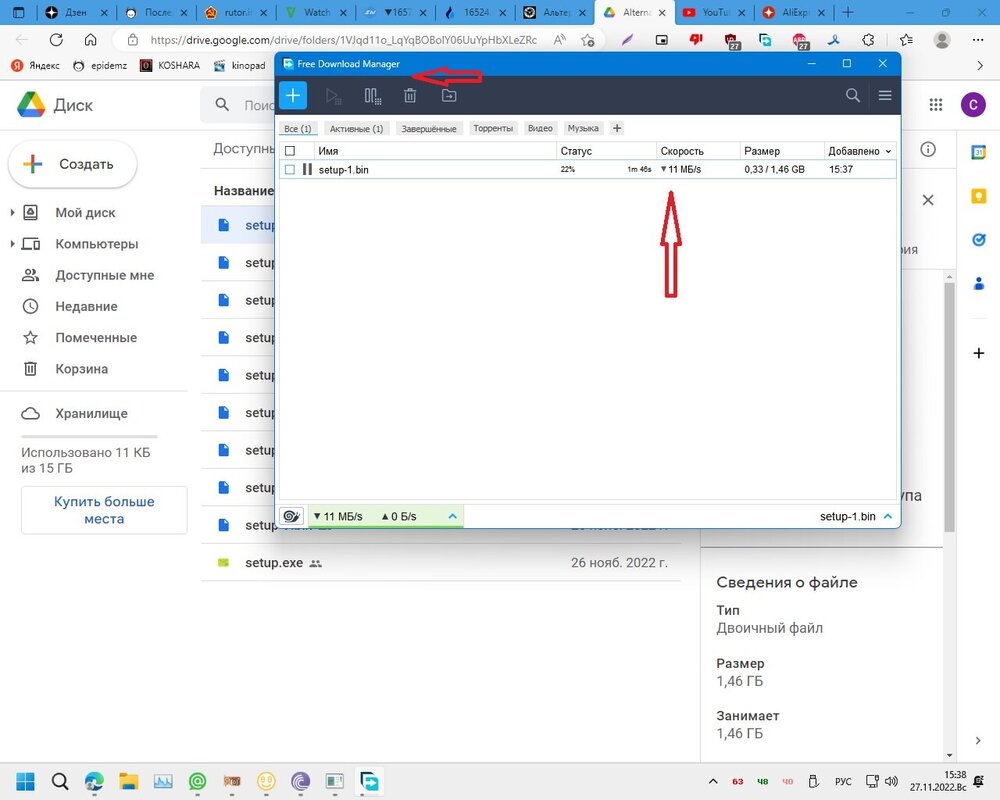The image size is (1000, 800).
Task: Open search in Free Download Manager
Action: 852,96
